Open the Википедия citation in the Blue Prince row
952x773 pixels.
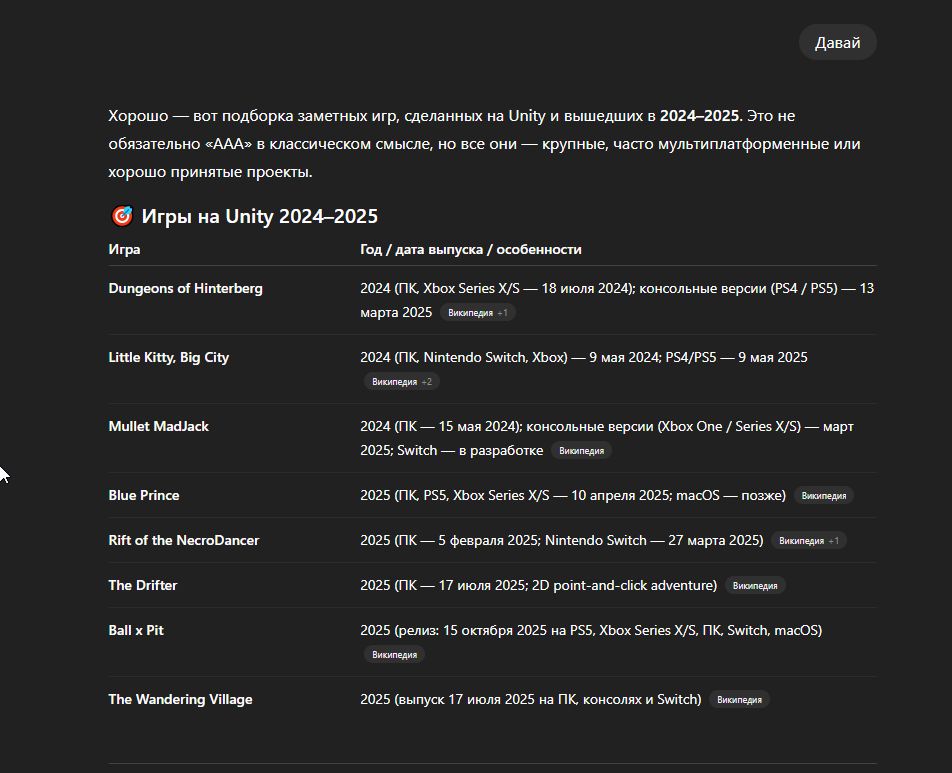pyautogui.click(x=824, y=496)
